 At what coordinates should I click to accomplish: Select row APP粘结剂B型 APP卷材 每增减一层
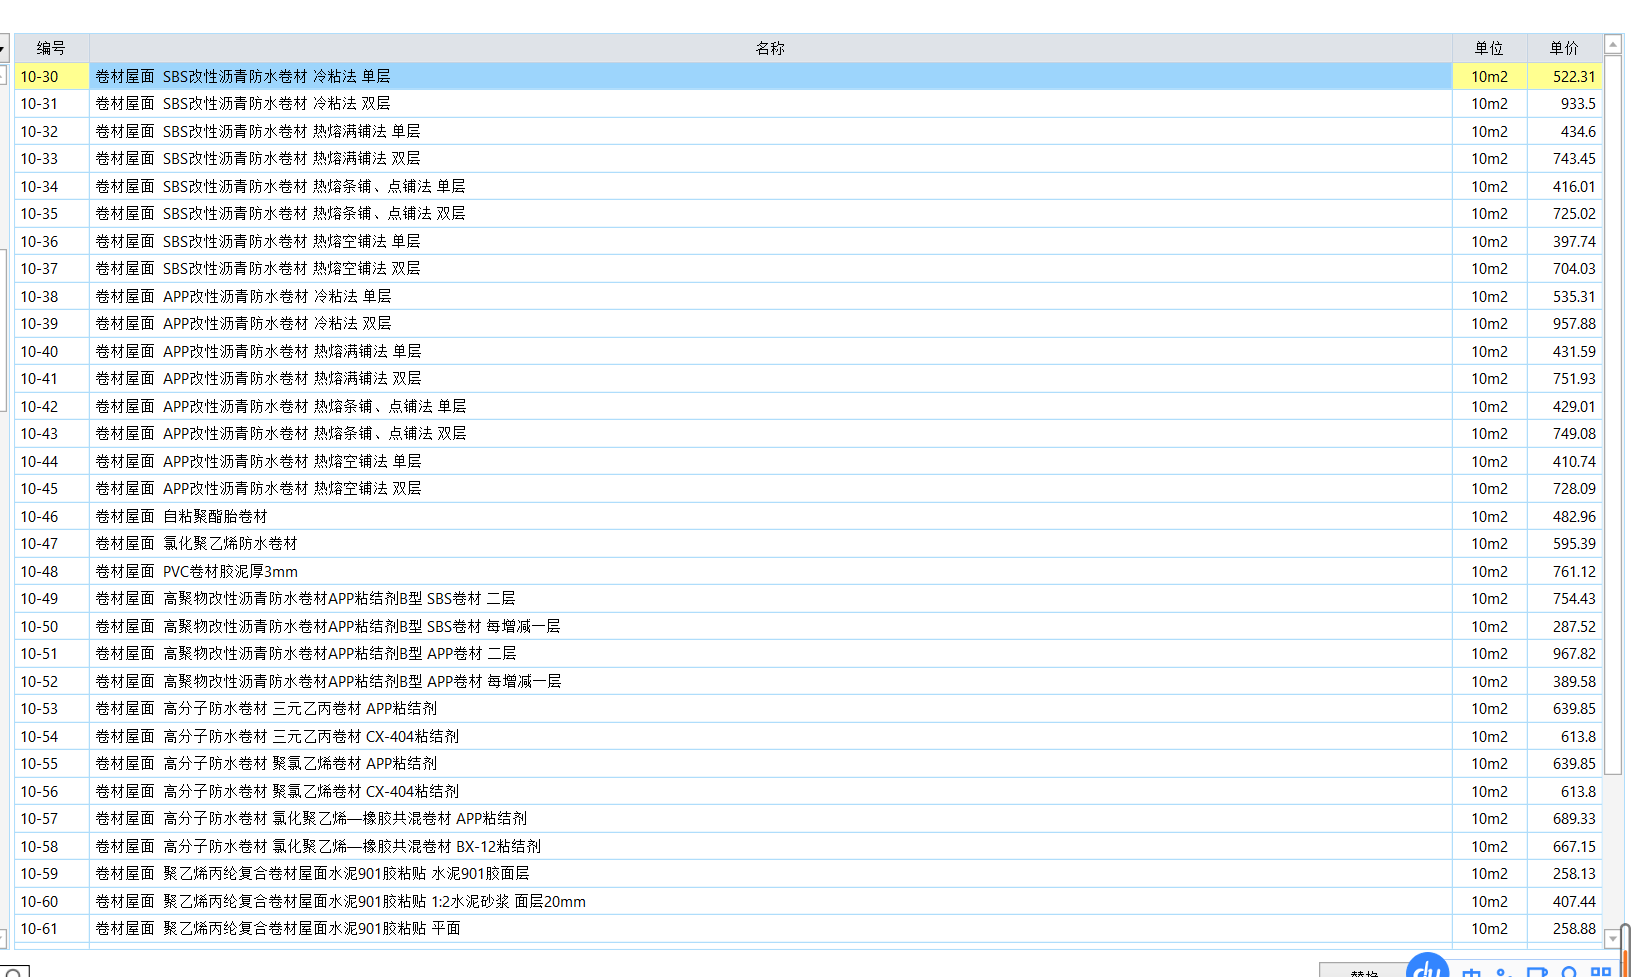tap(770, 681)
